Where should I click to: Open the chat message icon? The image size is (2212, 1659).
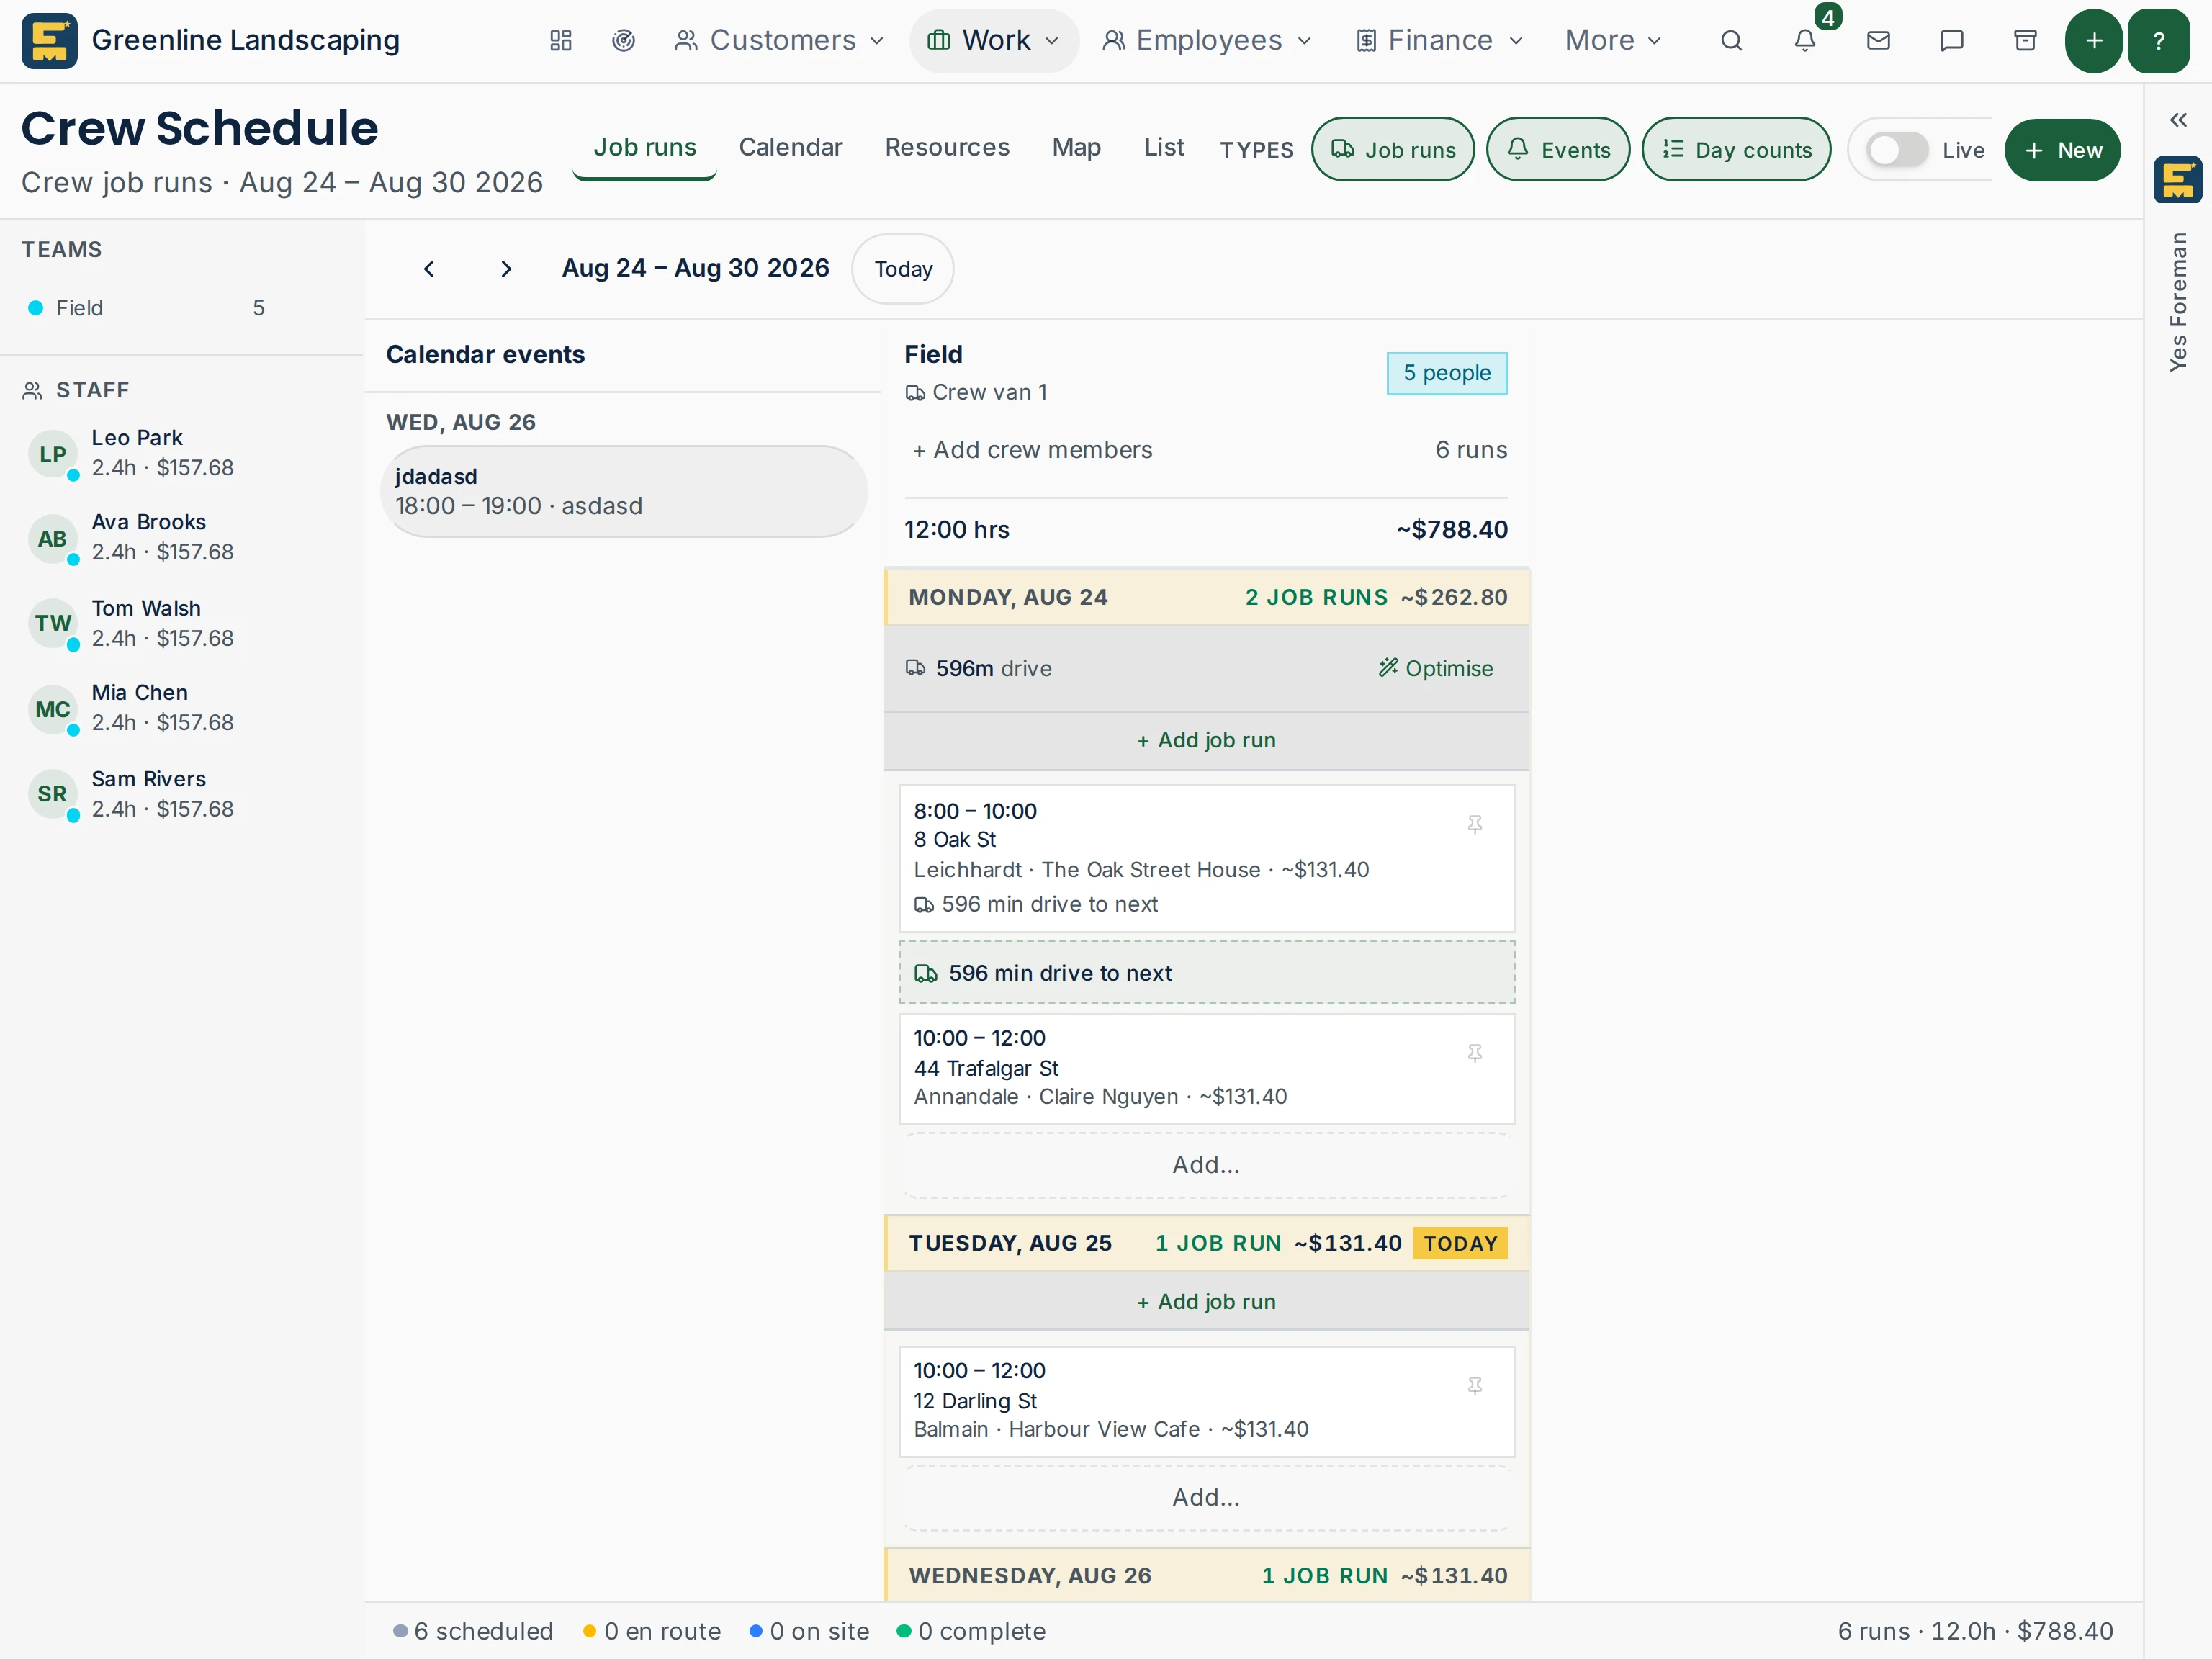click(1951, 40)
